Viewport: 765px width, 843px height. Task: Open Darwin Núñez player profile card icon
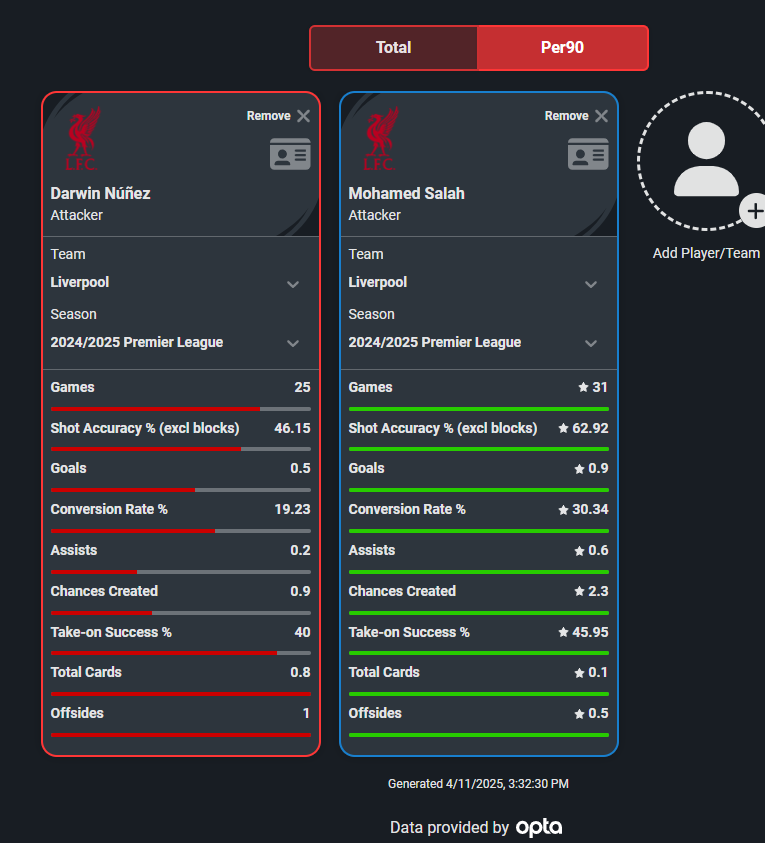click(290, 154)
